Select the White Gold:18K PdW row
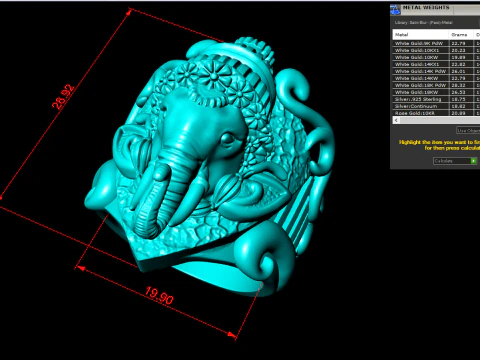 [x=436, y=85]
